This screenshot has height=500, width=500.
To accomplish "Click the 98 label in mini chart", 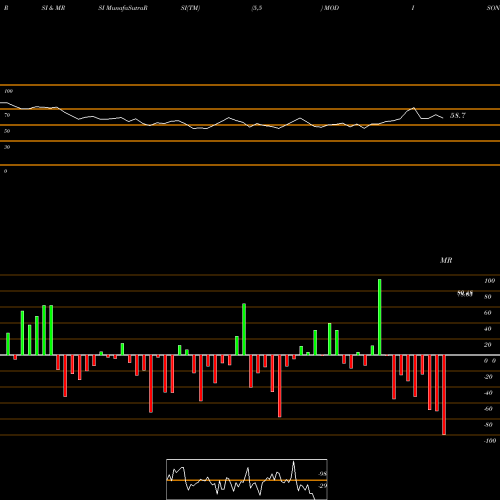I will pos(322,474).
